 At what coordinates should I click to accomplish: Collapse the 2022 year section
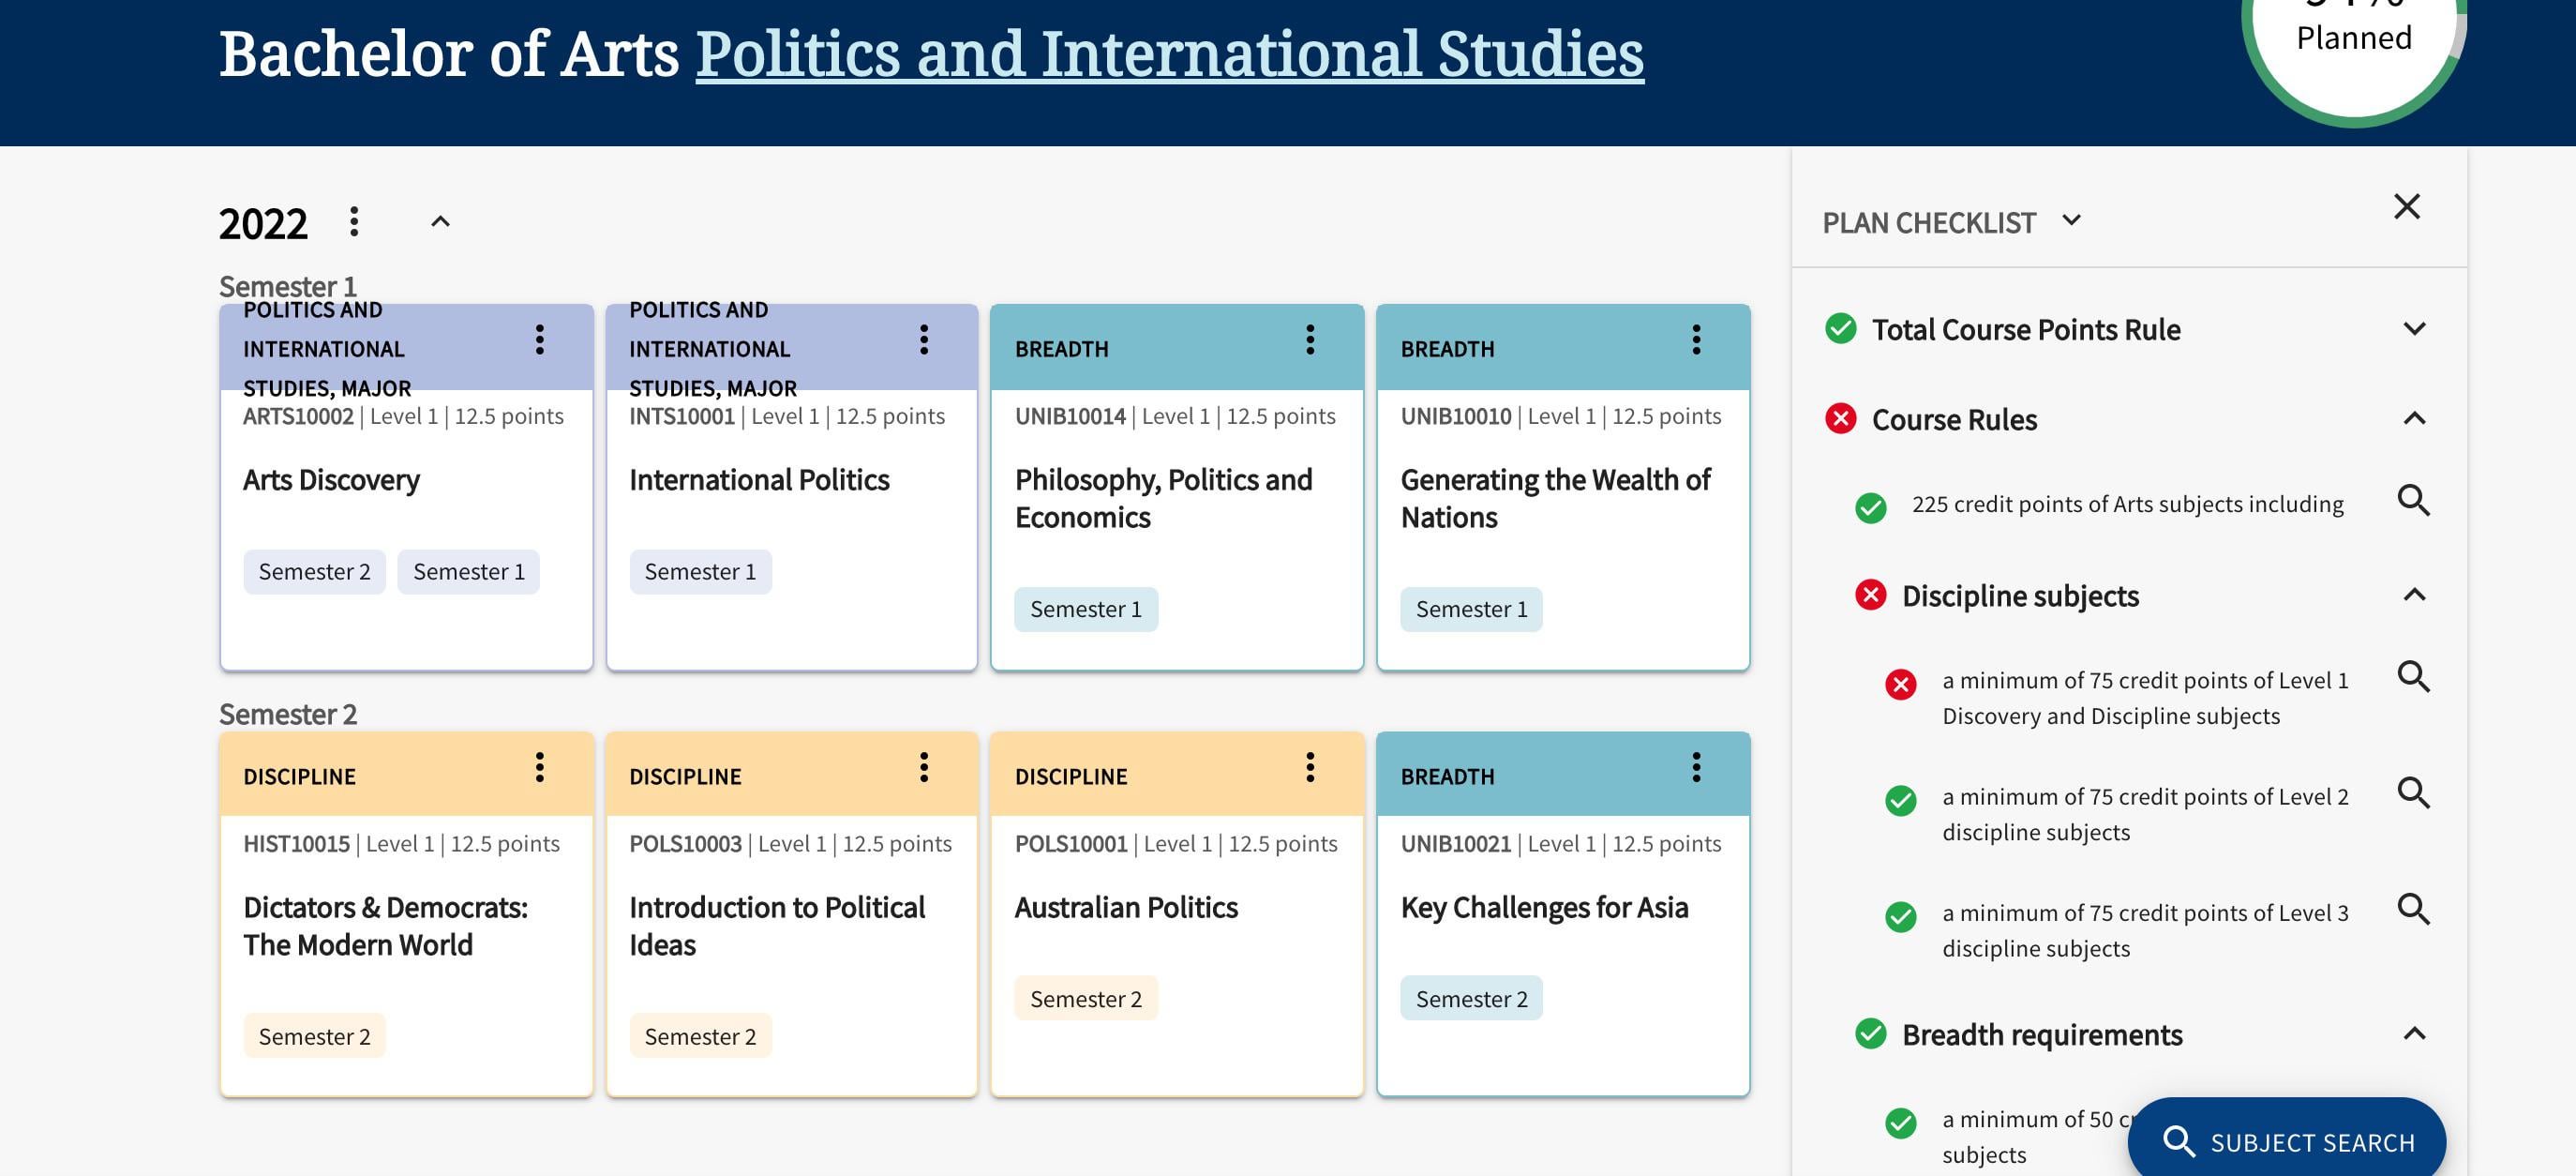pyautogui.click(x=440, y=221)
